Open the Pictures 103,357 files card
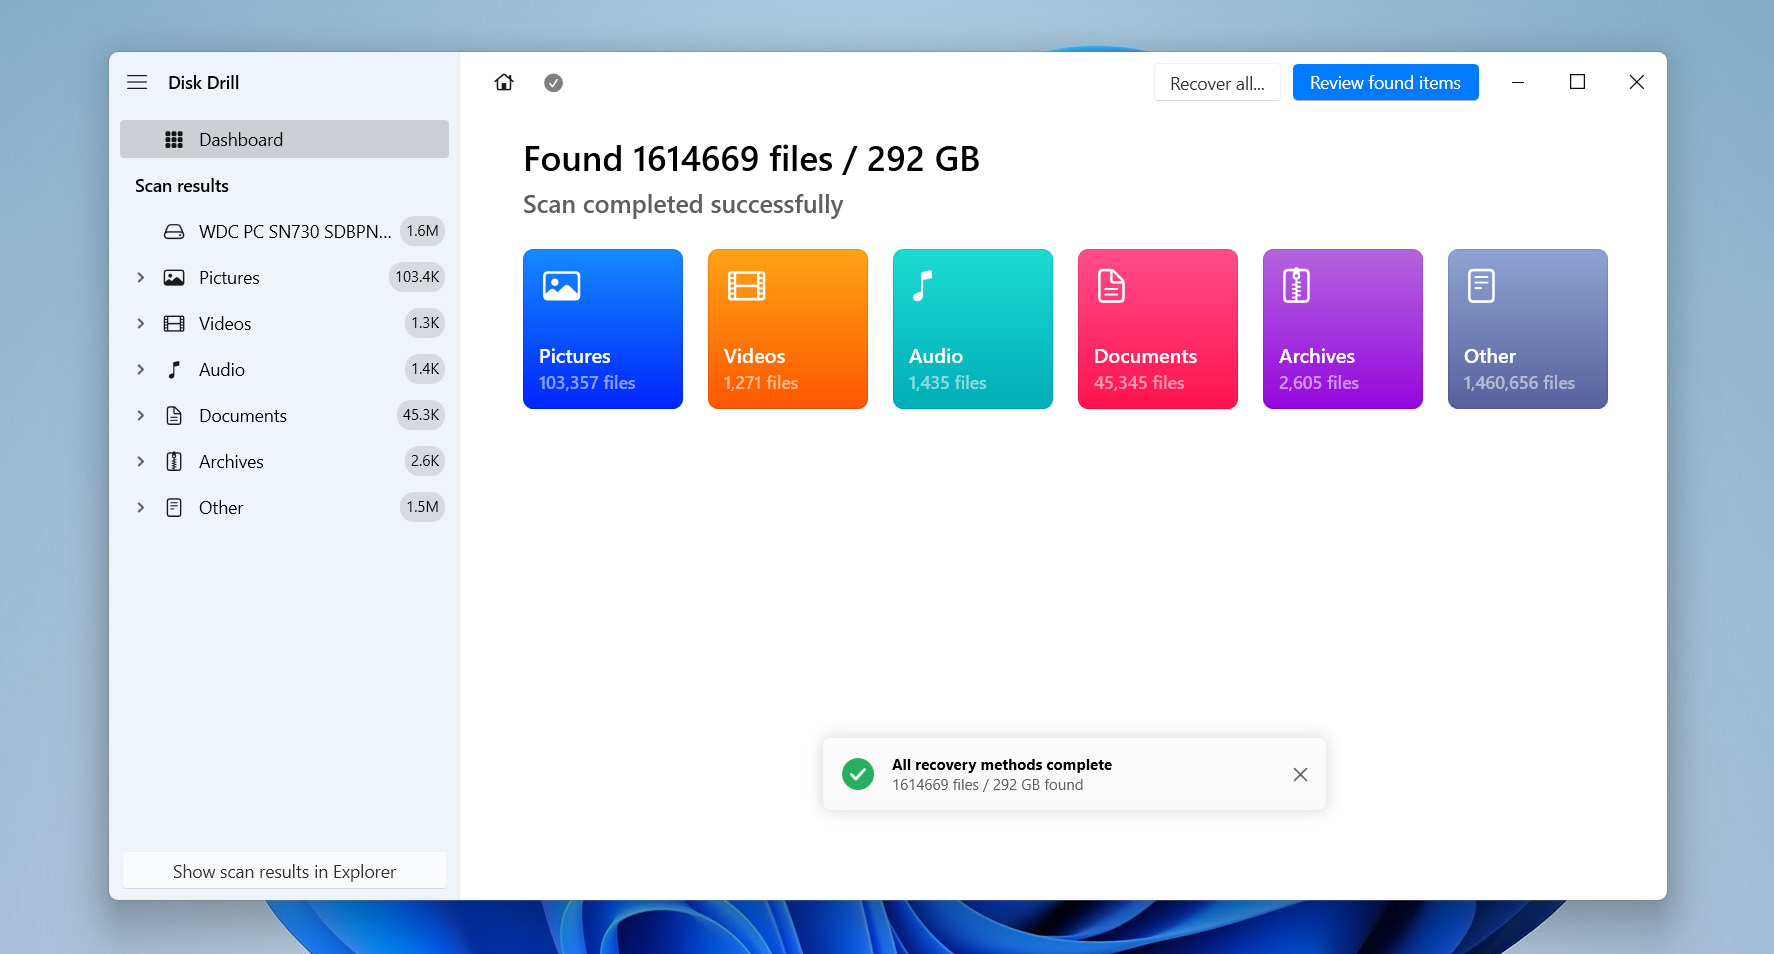 point(603,329)
